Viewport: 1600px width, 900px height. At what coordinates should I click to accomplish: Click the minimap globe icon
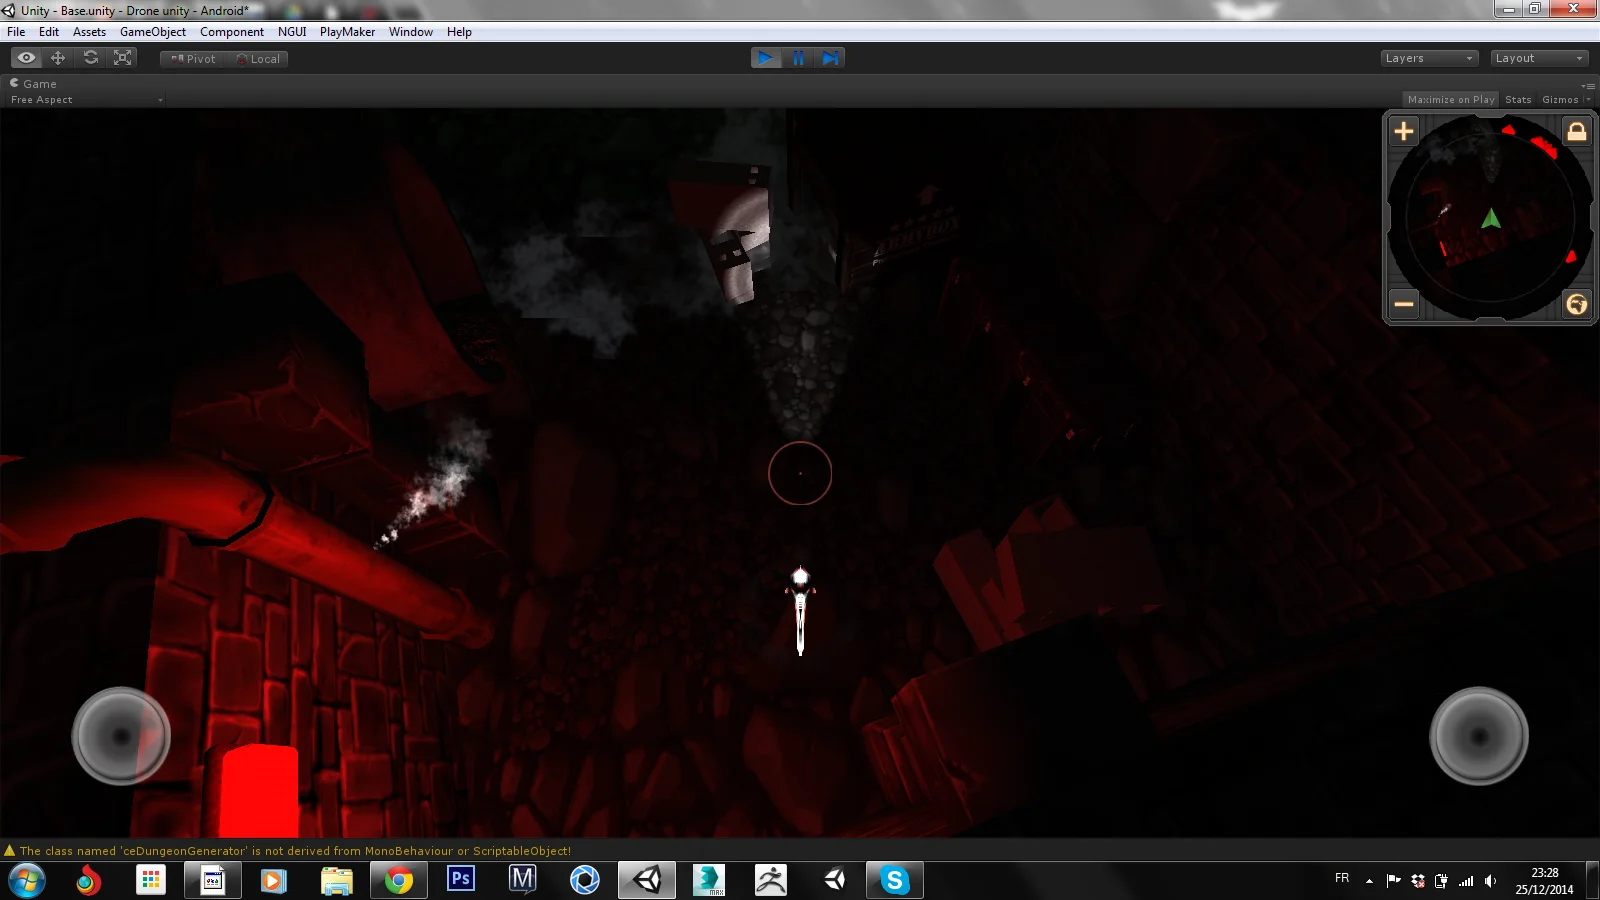1576,304
